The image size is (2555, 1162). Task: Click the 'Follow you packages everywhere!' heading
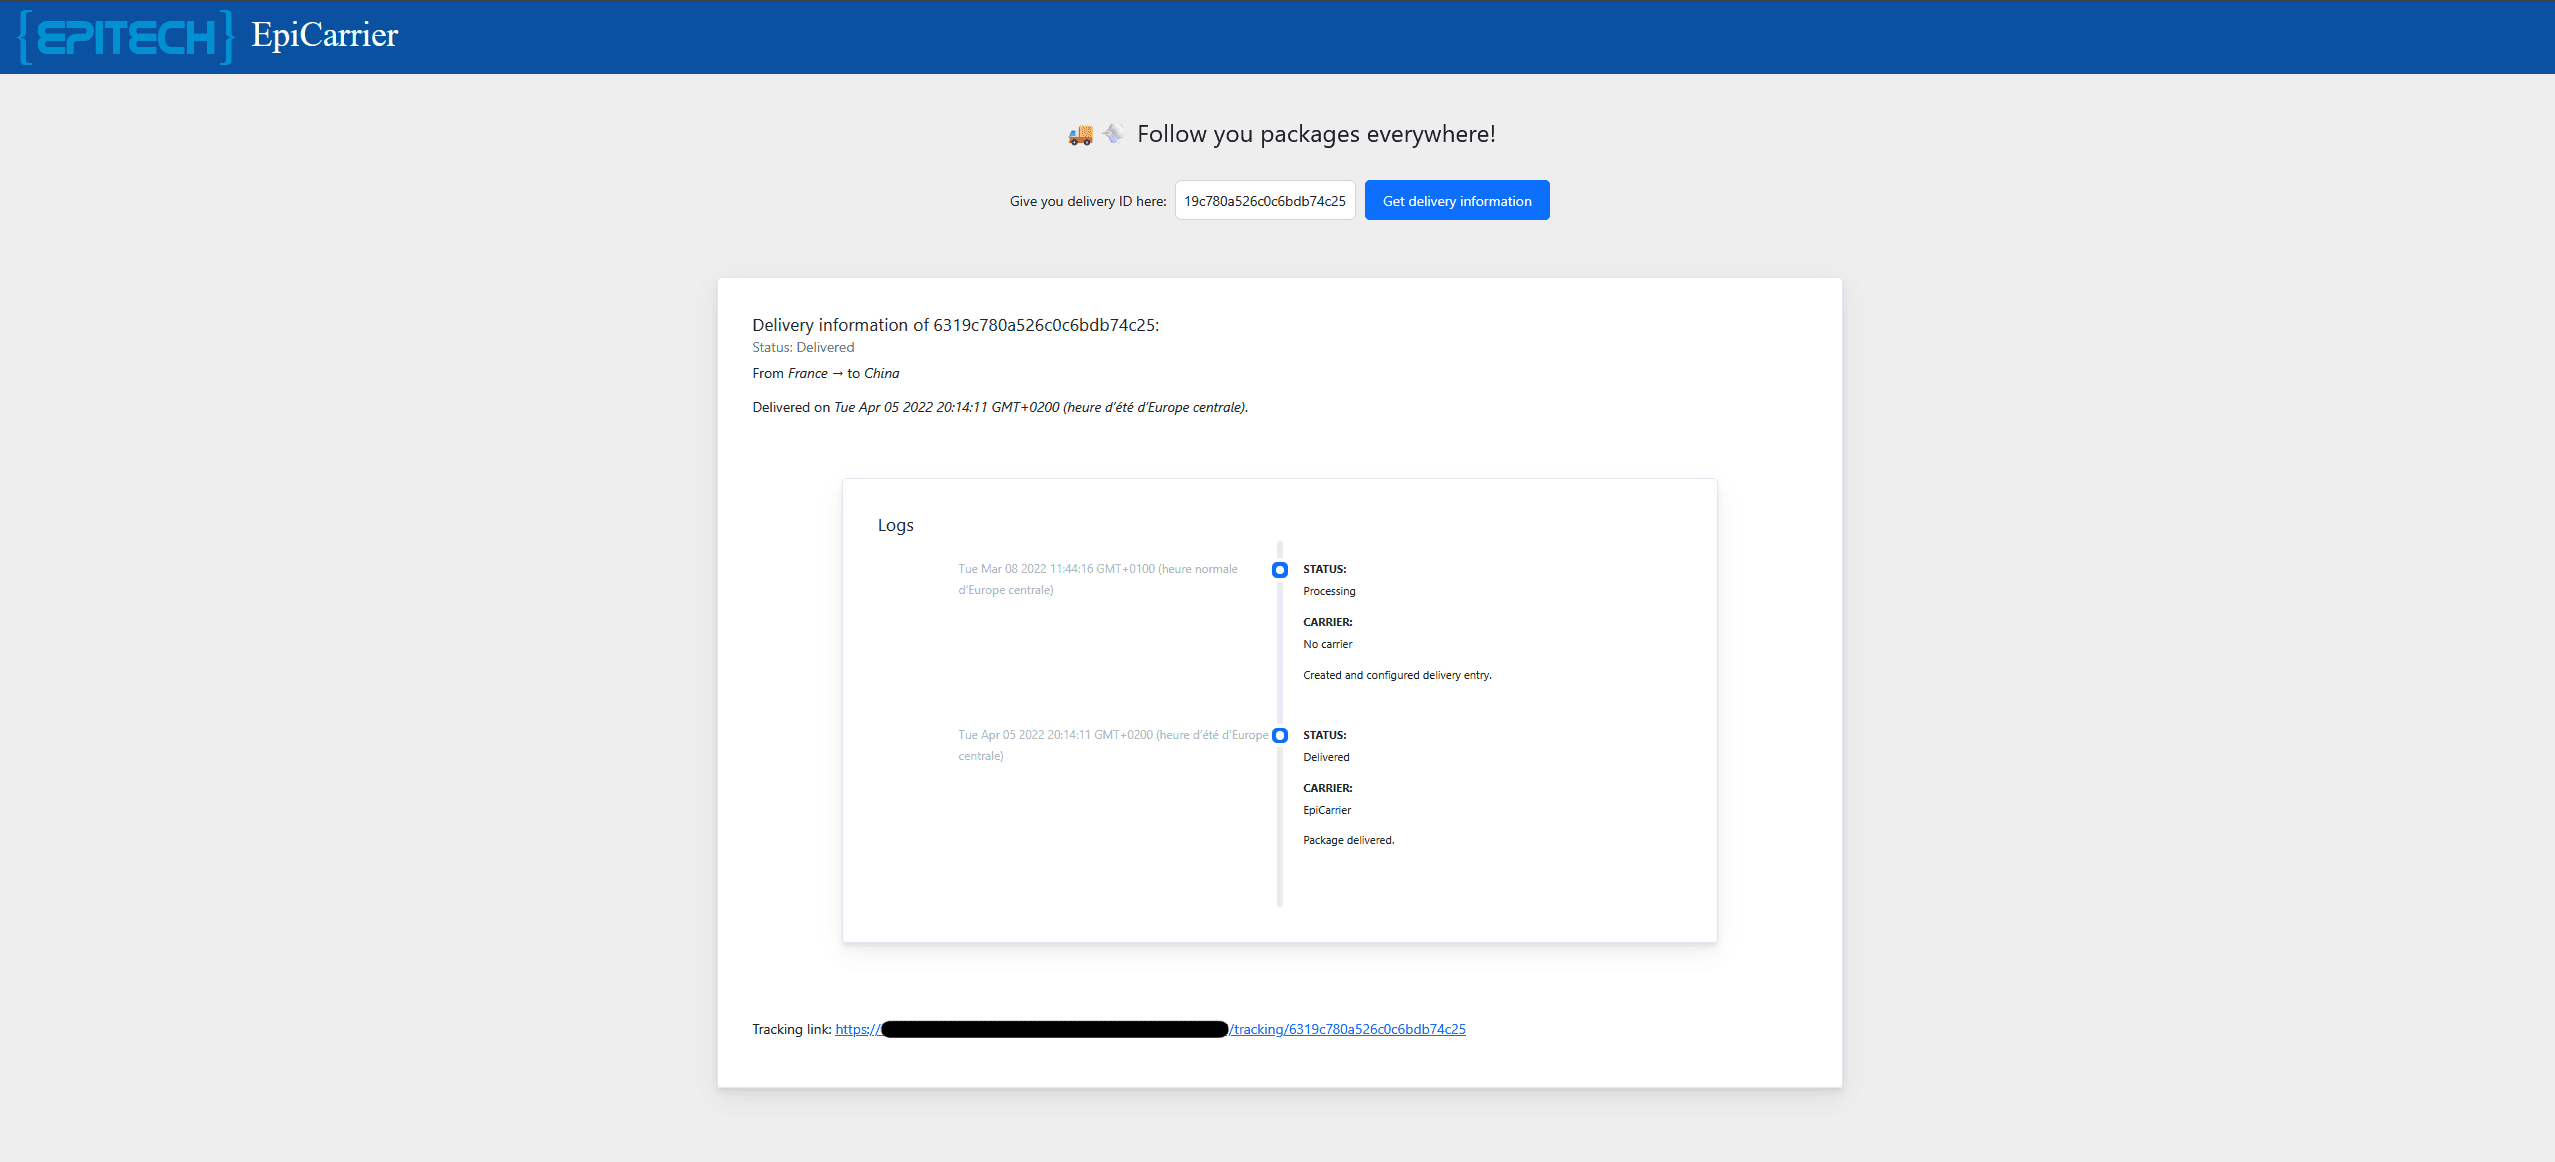click(1315, 134)
